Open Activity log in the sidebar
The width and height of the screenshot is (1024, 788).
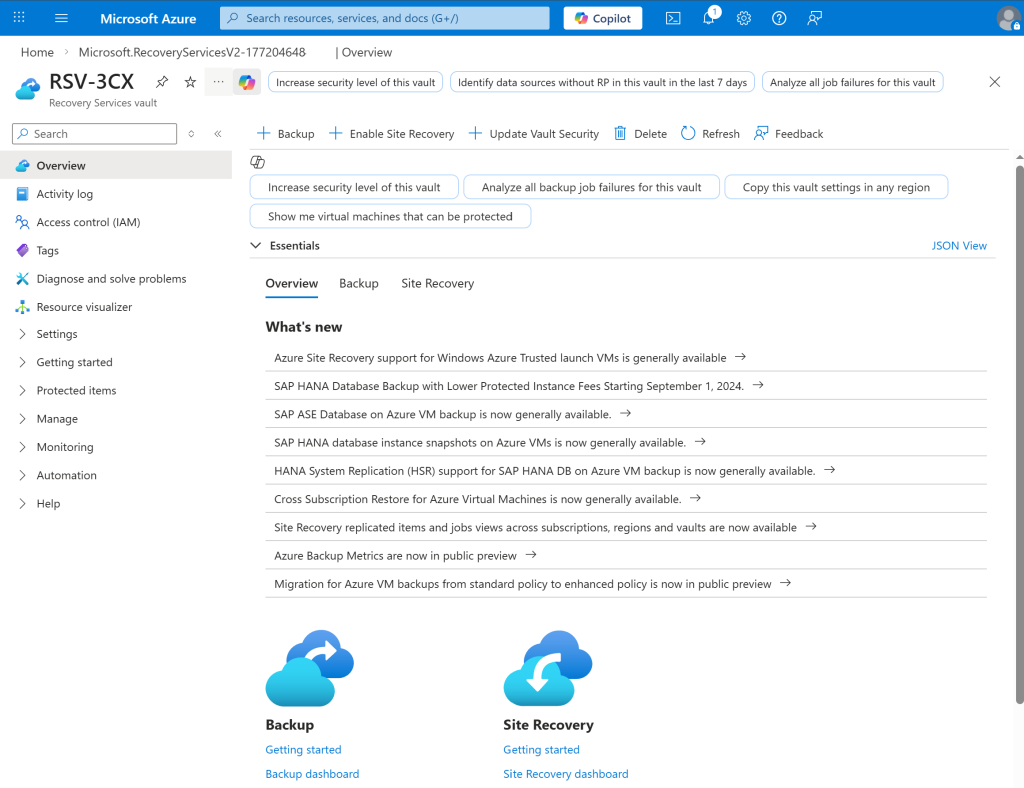[x=64, y=194]
